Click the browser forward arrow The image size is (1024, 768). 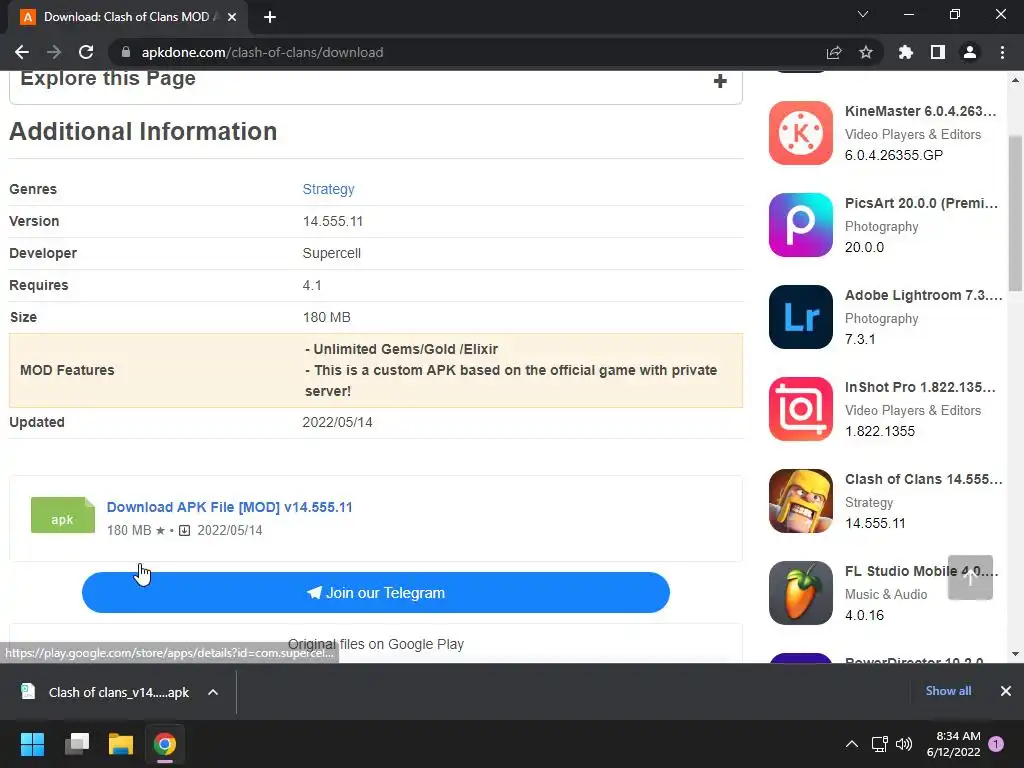(x=54, y=52)
